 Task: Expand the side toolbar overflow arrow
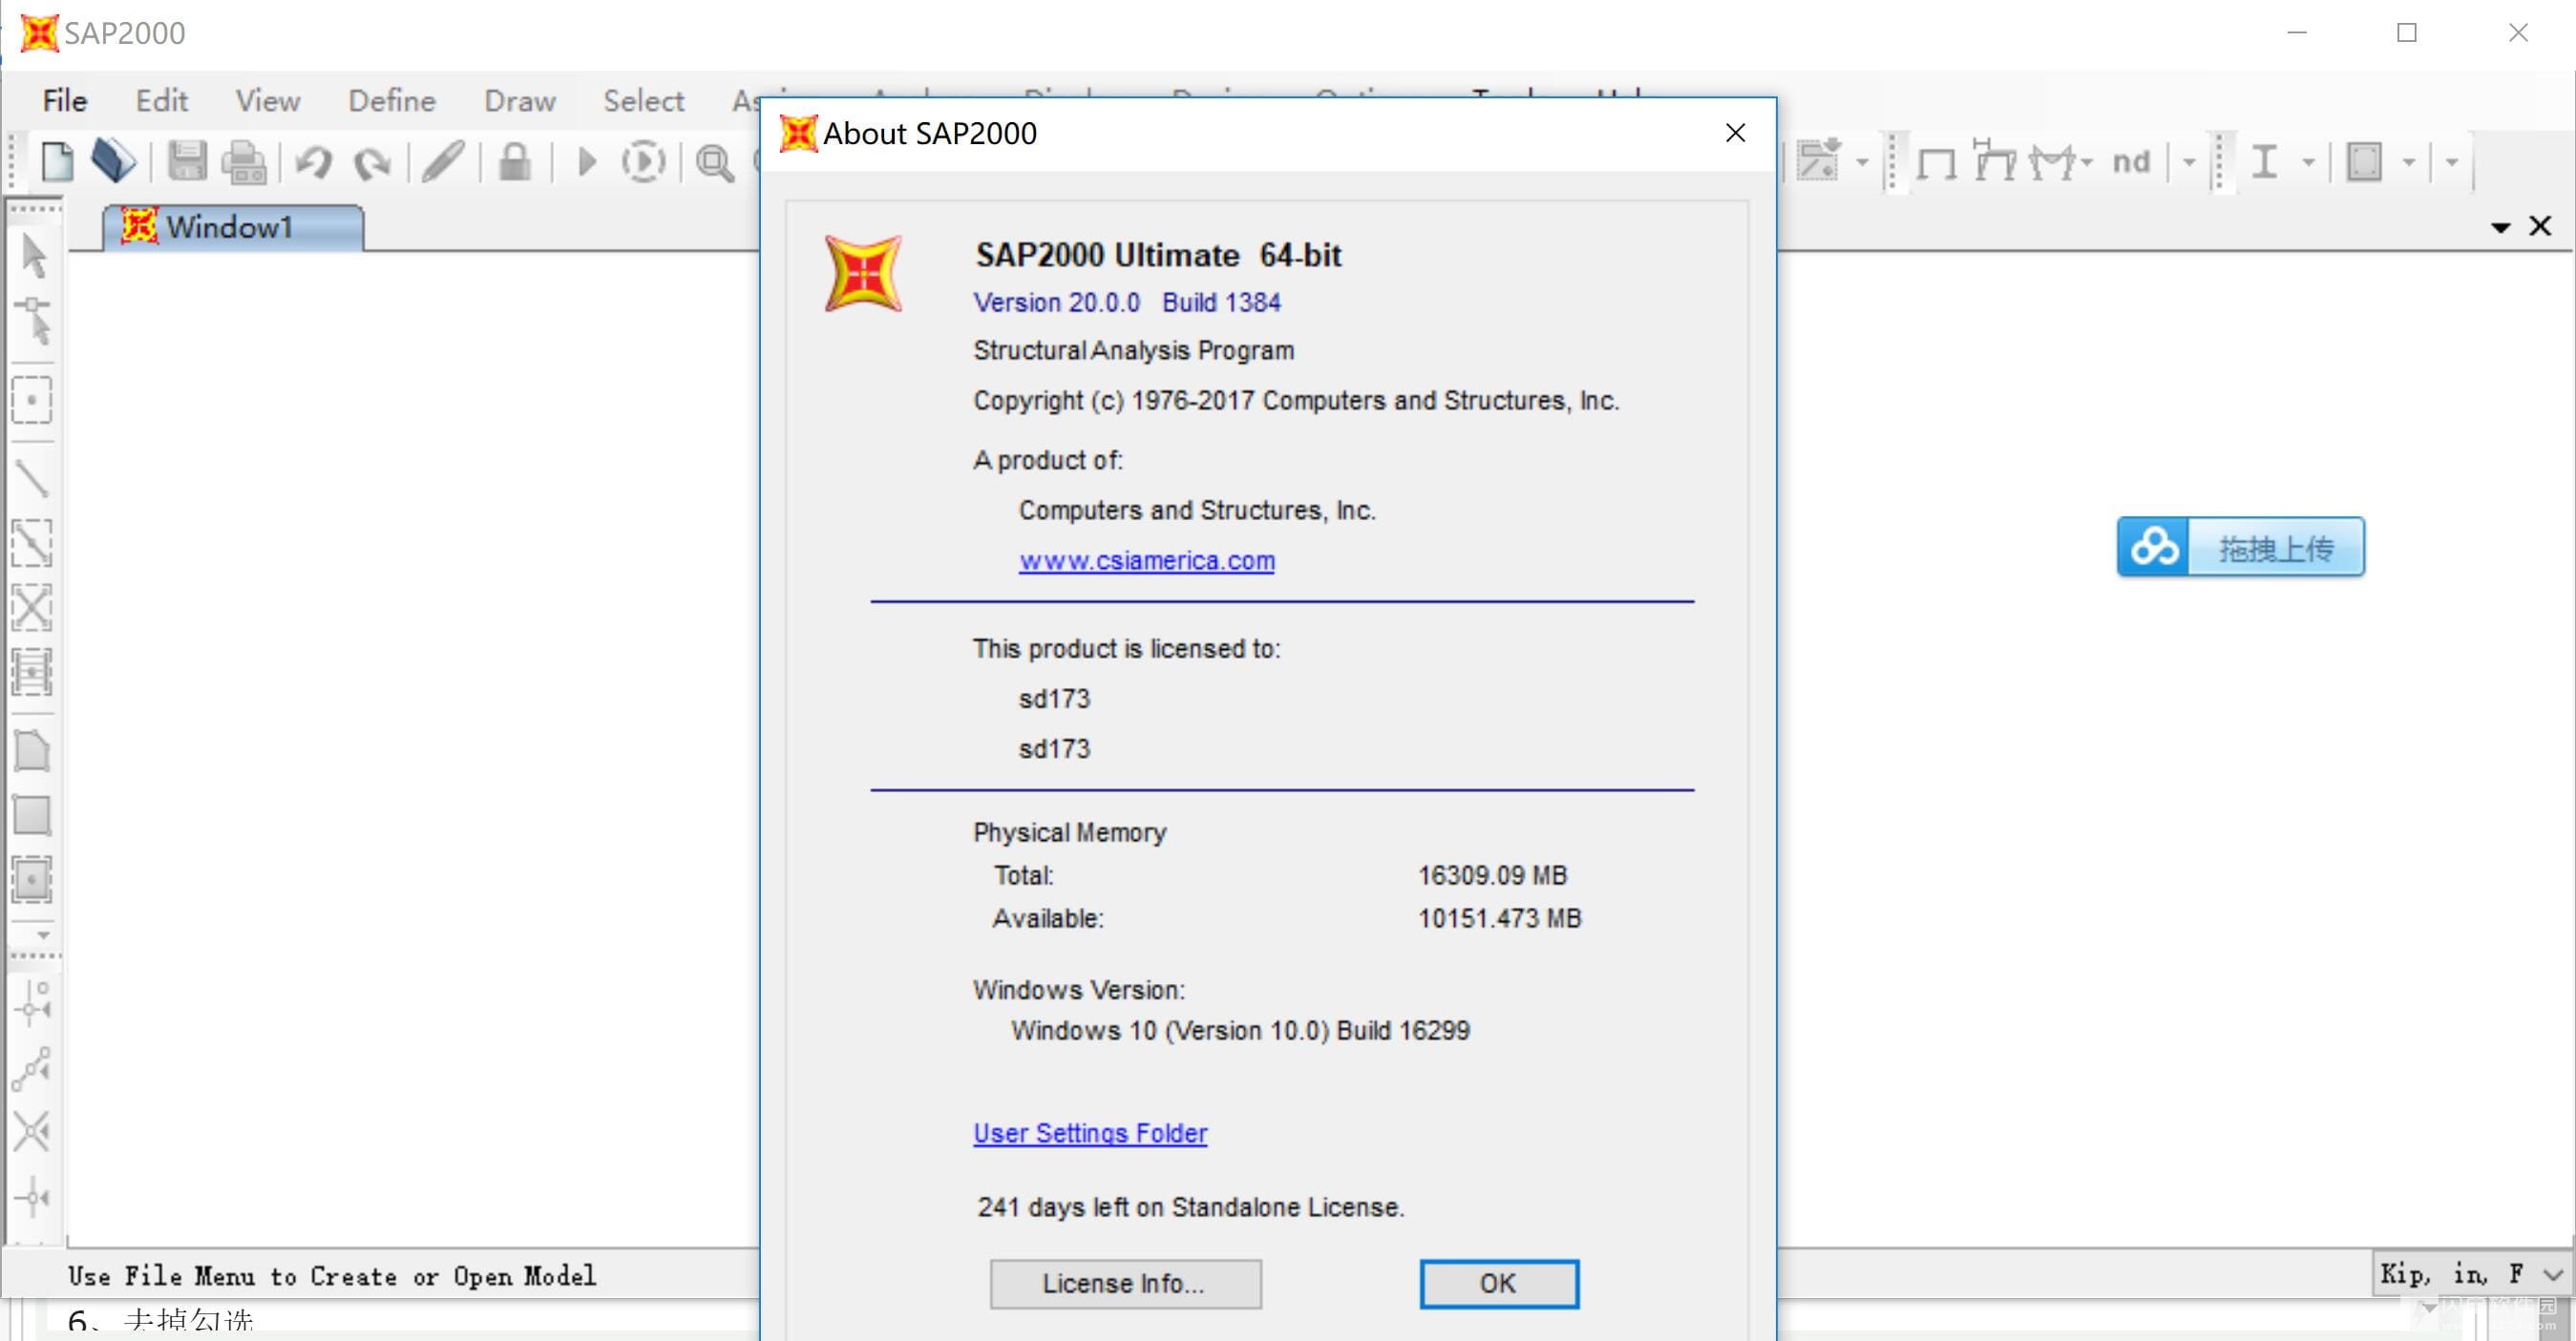click(x=43, y=935)
